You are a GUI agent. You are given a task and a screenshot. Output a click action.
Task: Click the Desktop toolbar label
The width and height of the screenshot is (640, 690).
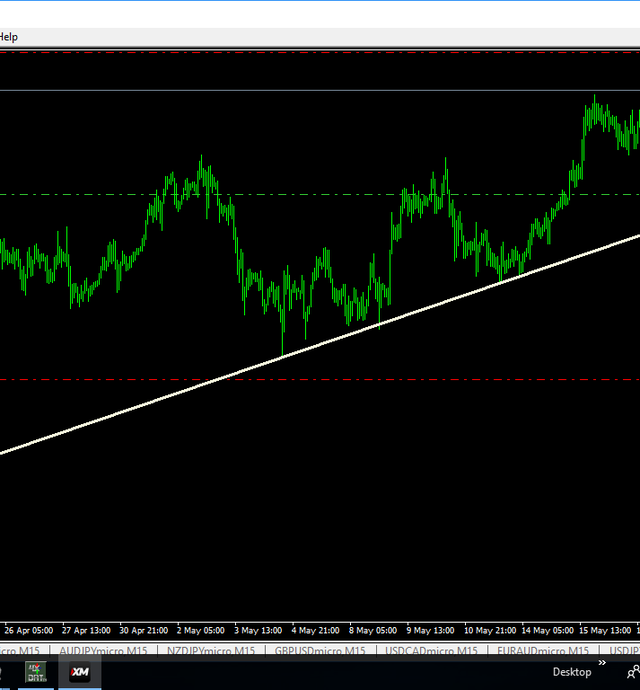pos(571,673)
